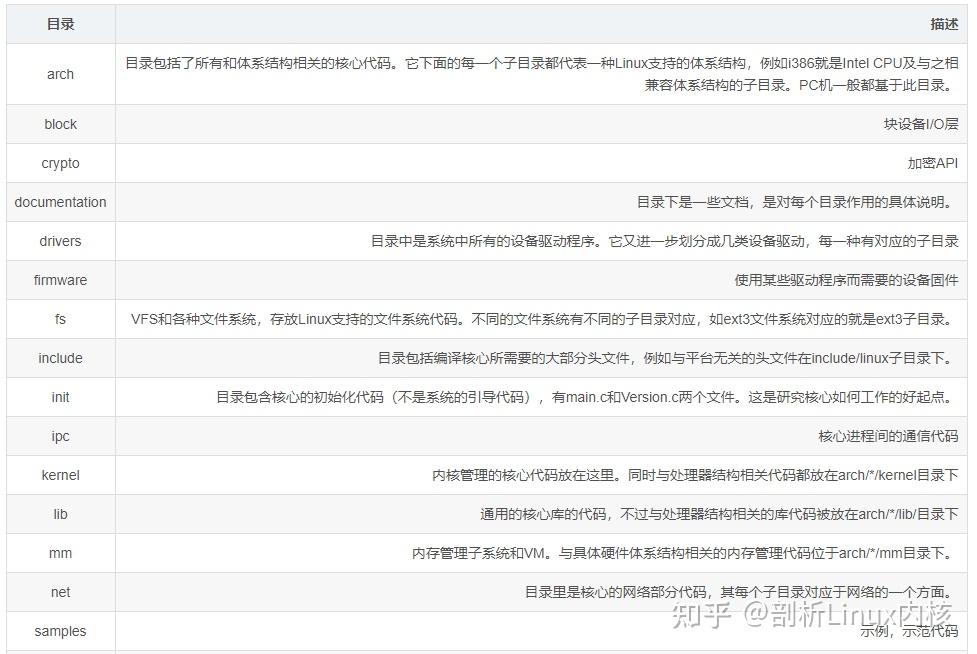This screenshot has height=654, width=977.
Task: Select the kernel directory cell
Action: (60, 475)
